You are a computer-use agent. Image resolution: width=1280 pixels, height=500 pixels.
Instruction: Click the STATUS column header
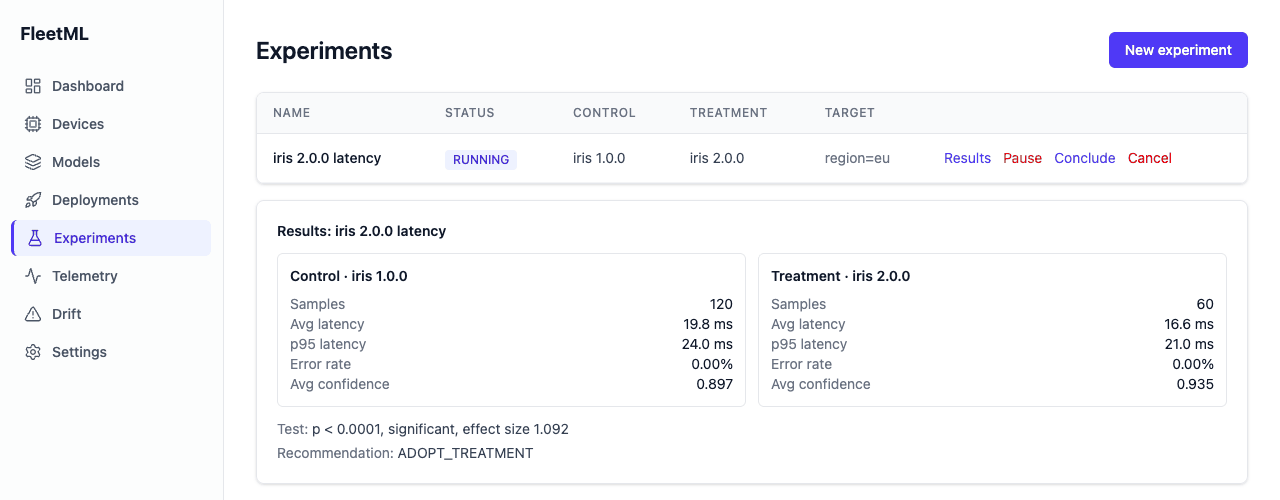click(x=470, y=113)
